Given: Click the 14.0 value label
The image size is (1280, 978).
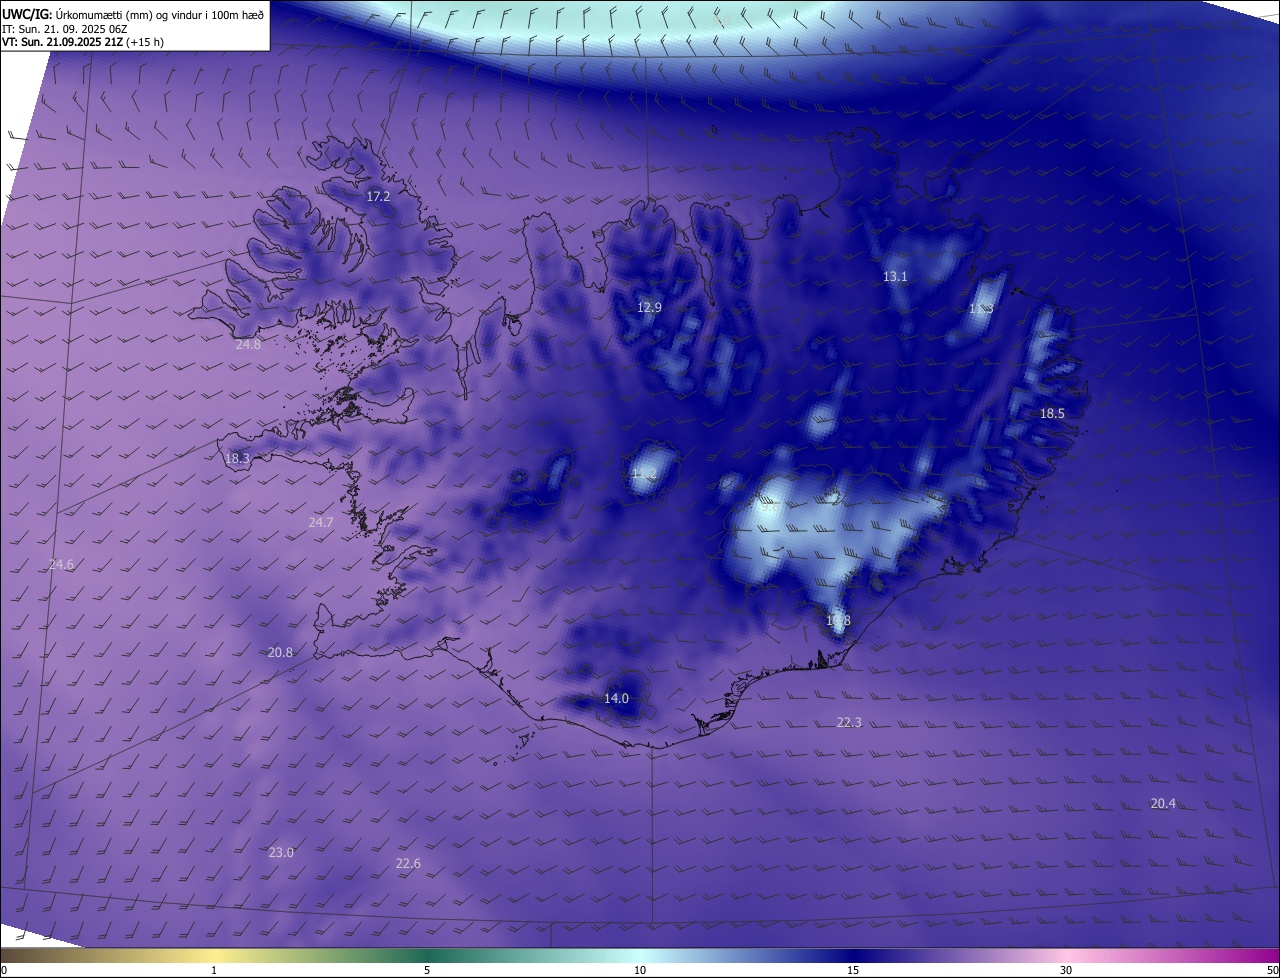Looking at the screenshot, I should coord(616,699).
